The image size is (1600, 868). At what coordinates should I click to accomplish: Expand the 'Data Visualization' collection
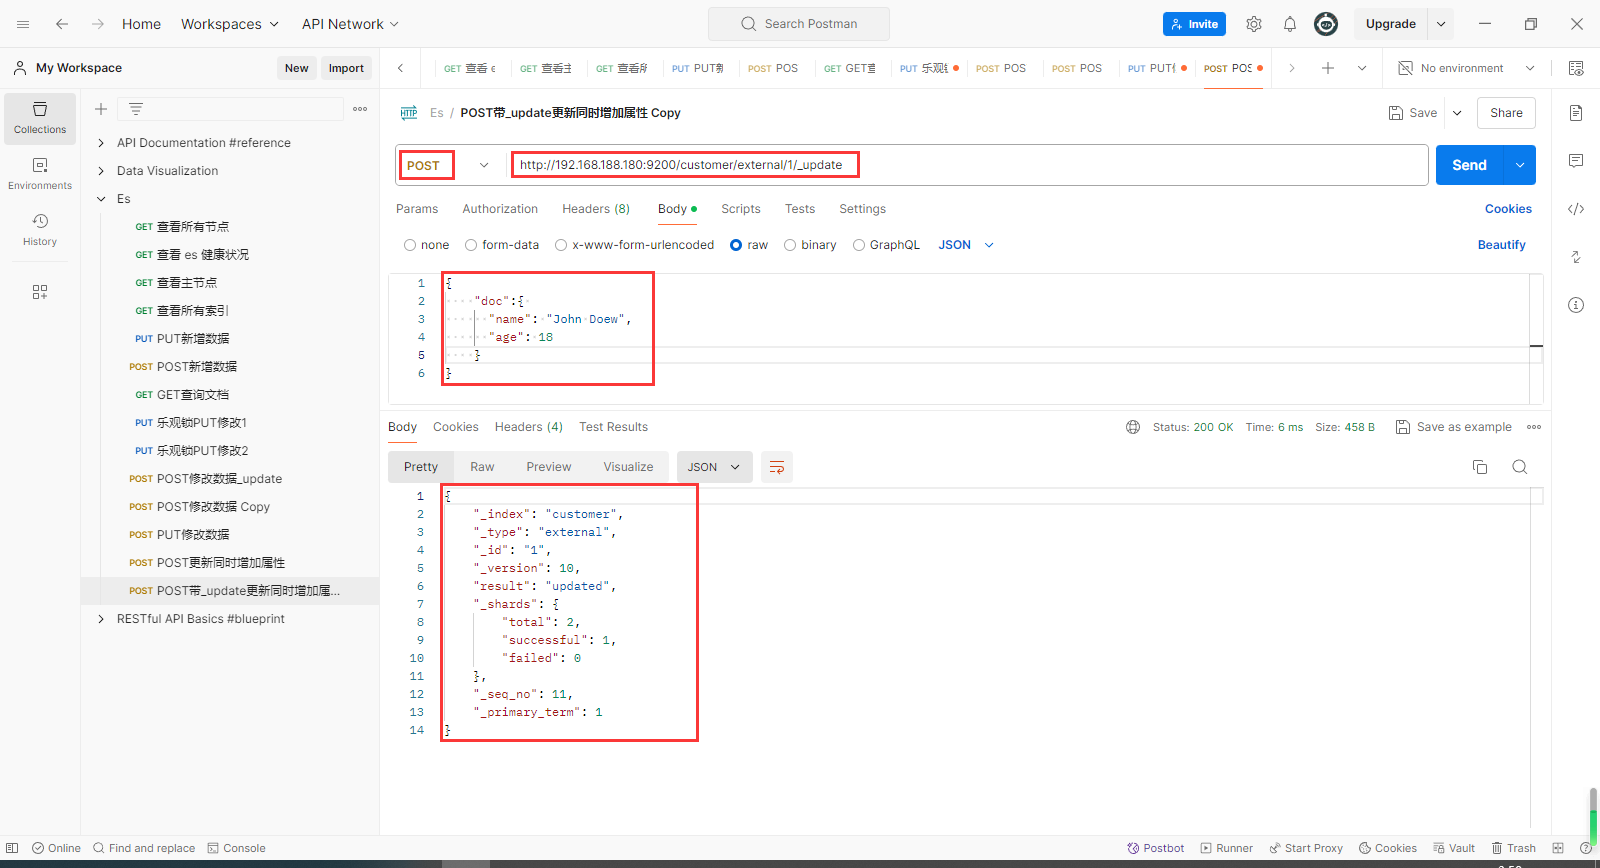101,171
